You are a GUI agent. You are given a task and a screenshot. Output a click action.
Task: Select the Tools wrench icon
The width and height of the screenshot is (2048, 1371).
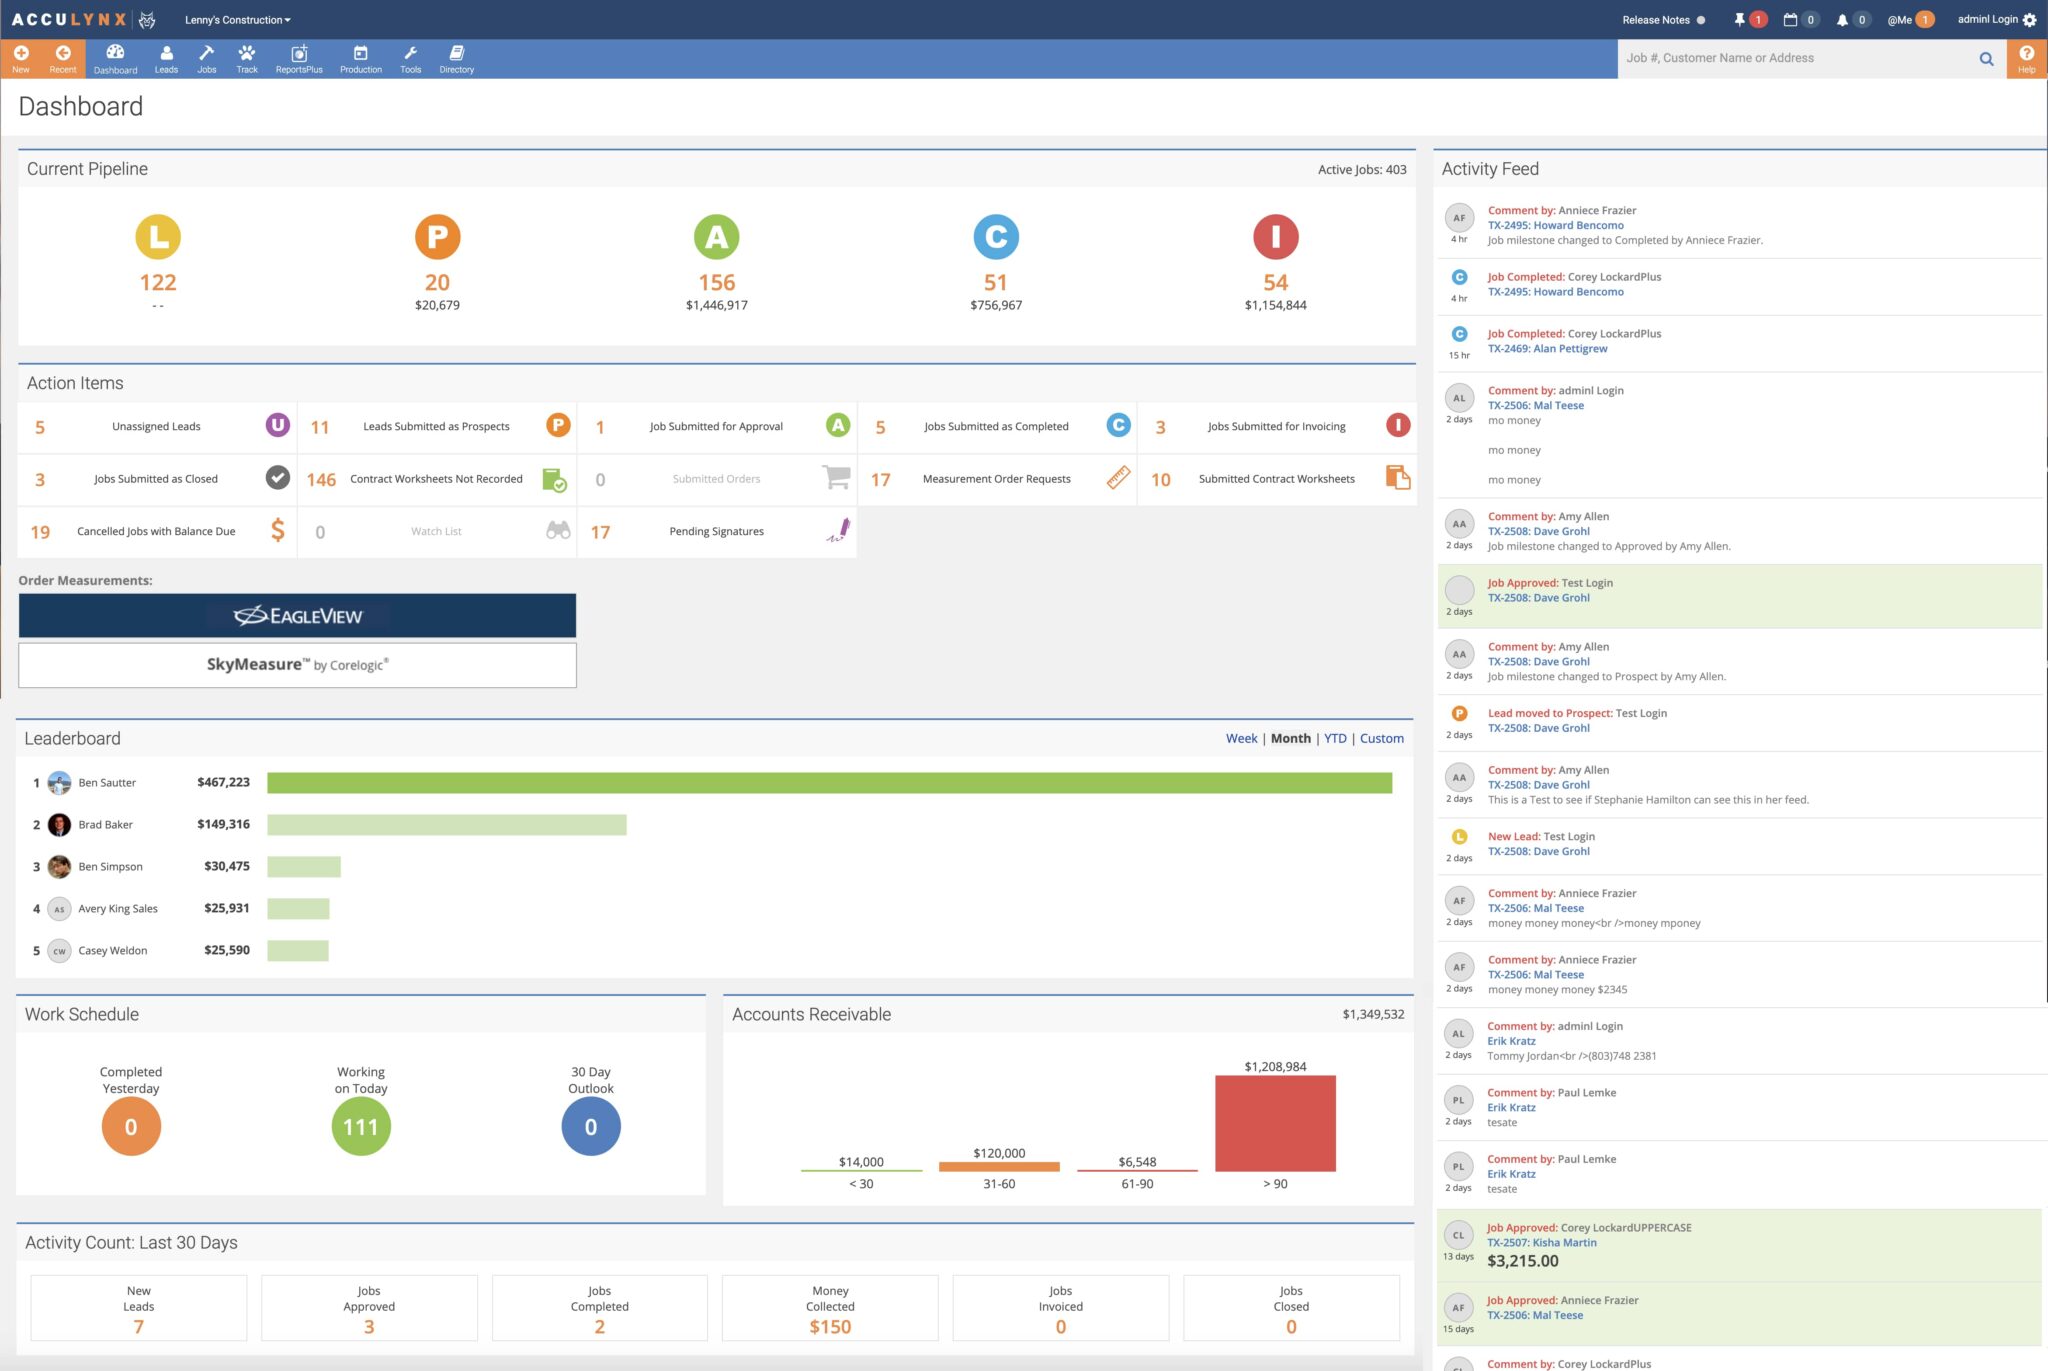tap(409, 55)
